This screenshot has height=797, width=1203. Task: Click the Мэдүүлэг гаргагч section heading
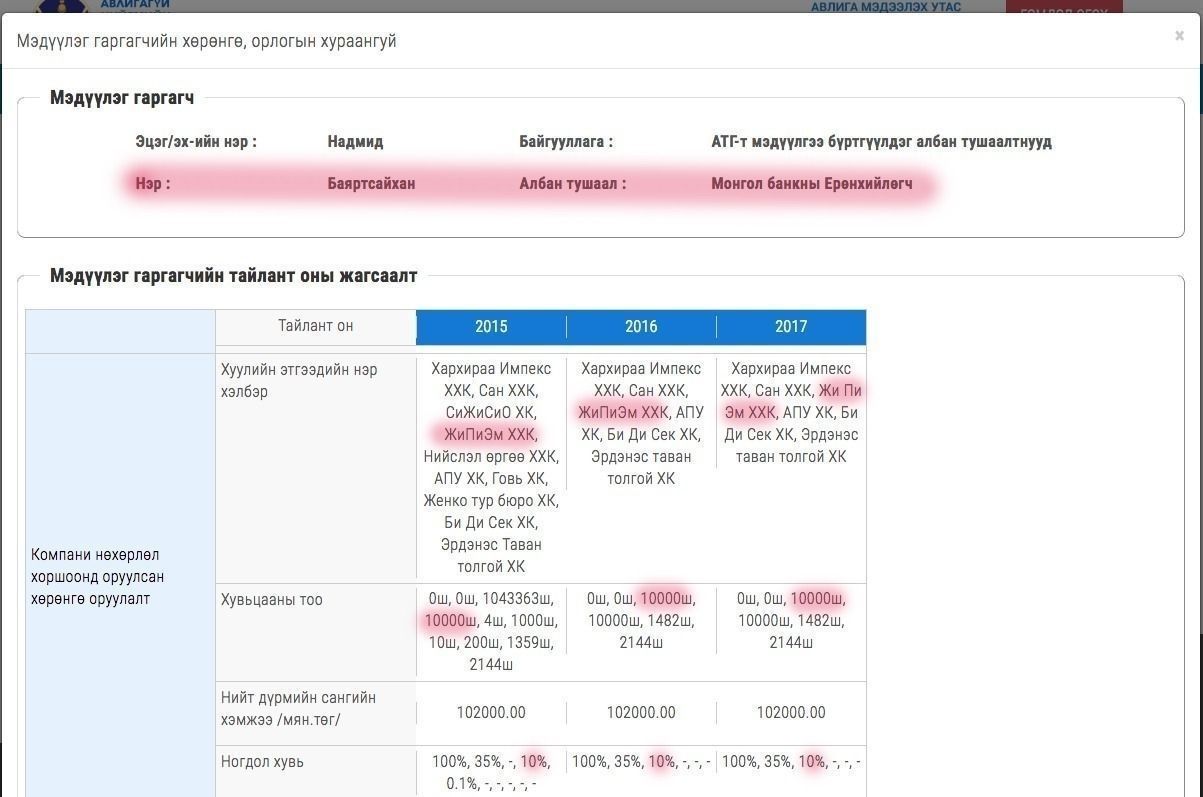(x=122, y=98)
